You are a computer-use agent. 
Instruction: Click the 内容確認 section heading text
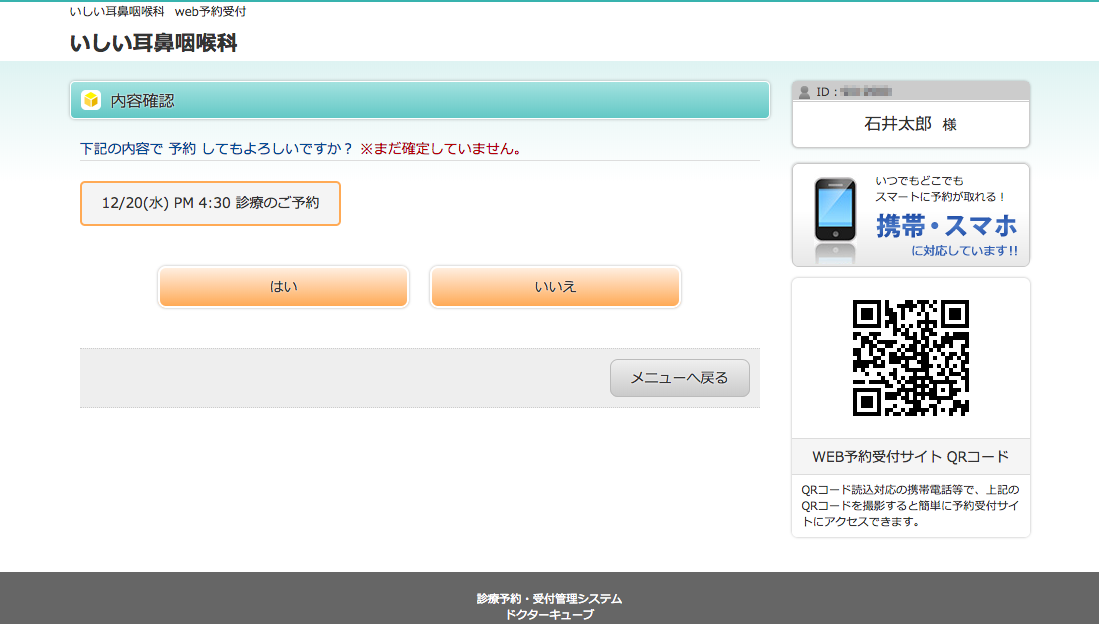pyautogui.click(x=142, y=100)
